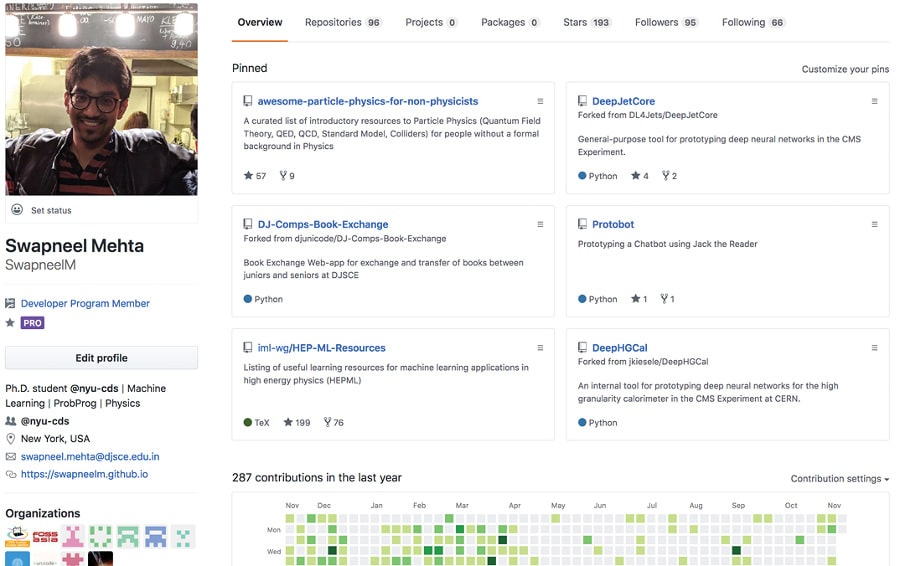Click the PRO badge label
This screenshot has height=566, width=900.
(33, 323)
